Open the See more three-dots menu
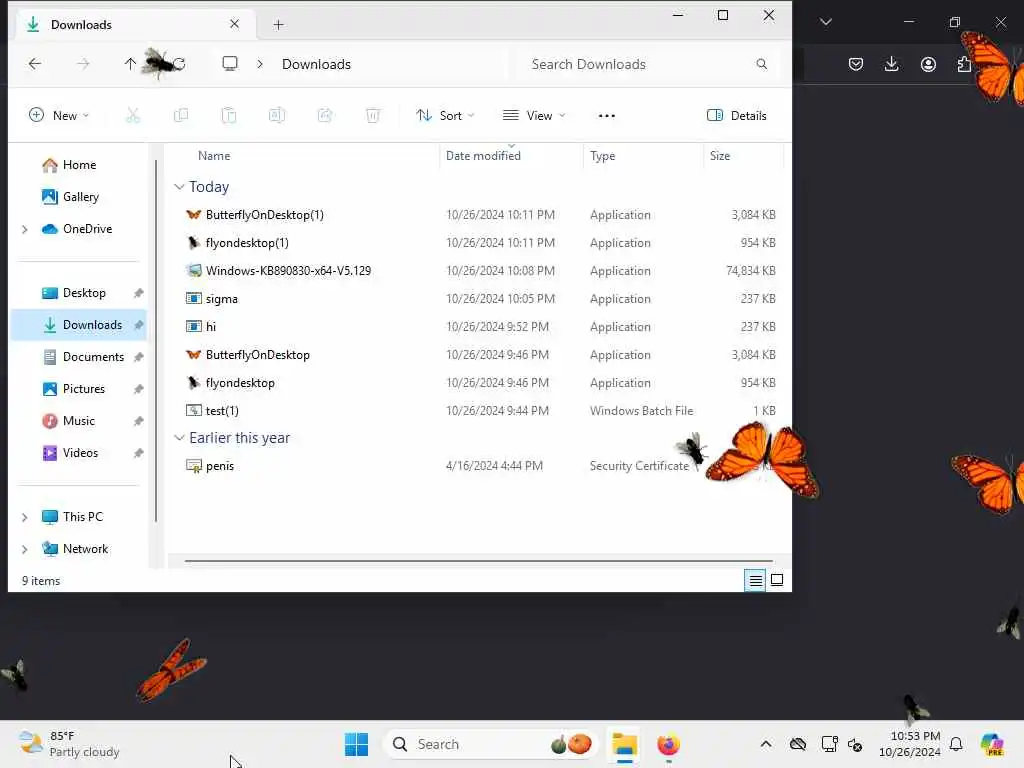Viewport: 1024px width, 768px height. (607, 116)
